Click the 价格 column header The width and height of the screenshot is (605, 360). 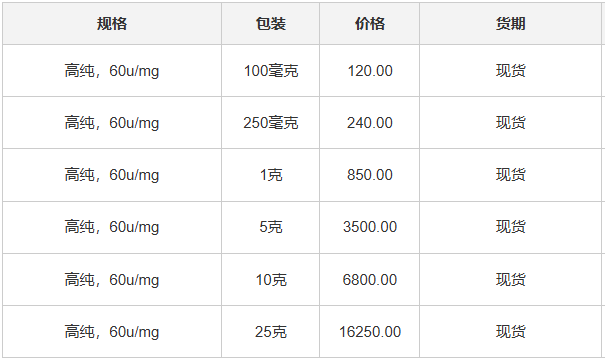tap(370, 24)
